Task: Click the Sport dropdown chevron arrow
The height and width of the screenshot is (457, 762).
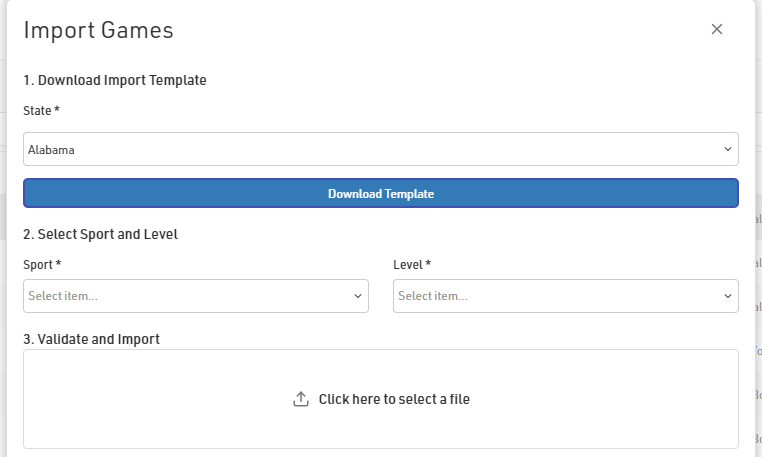Action: tap(358, 296)
